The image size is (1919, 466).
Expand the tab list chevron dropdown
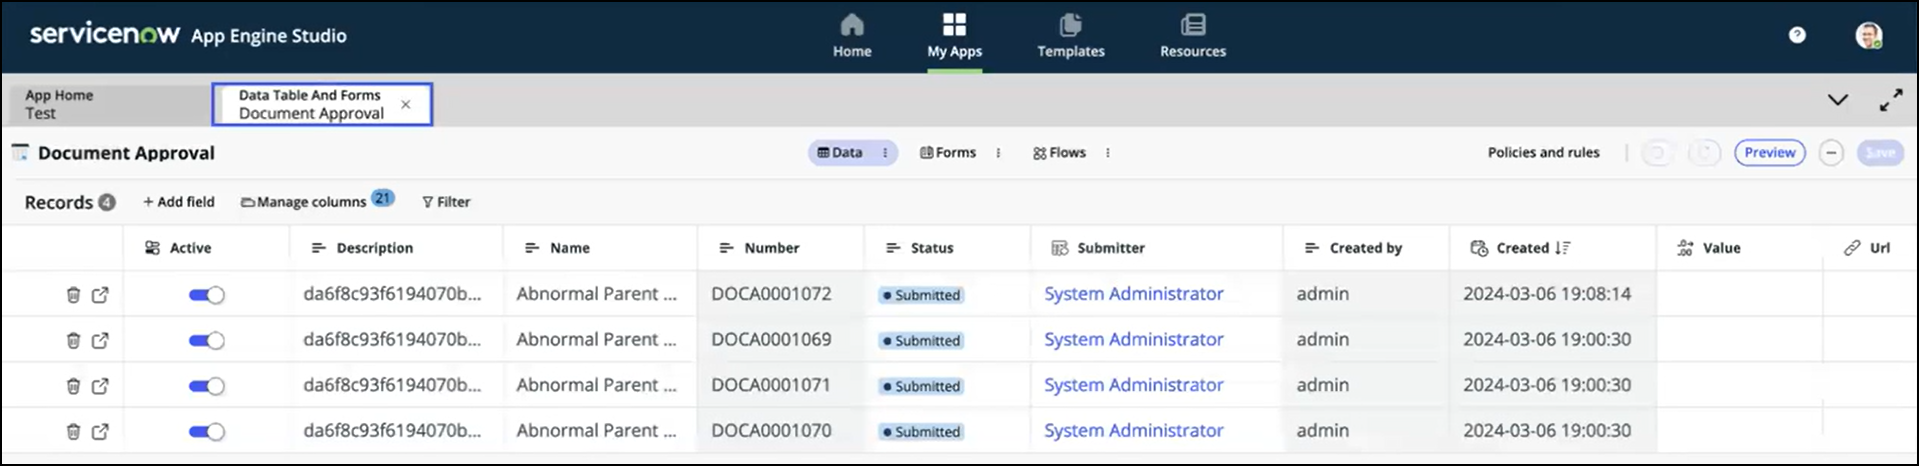[1837, 100]
